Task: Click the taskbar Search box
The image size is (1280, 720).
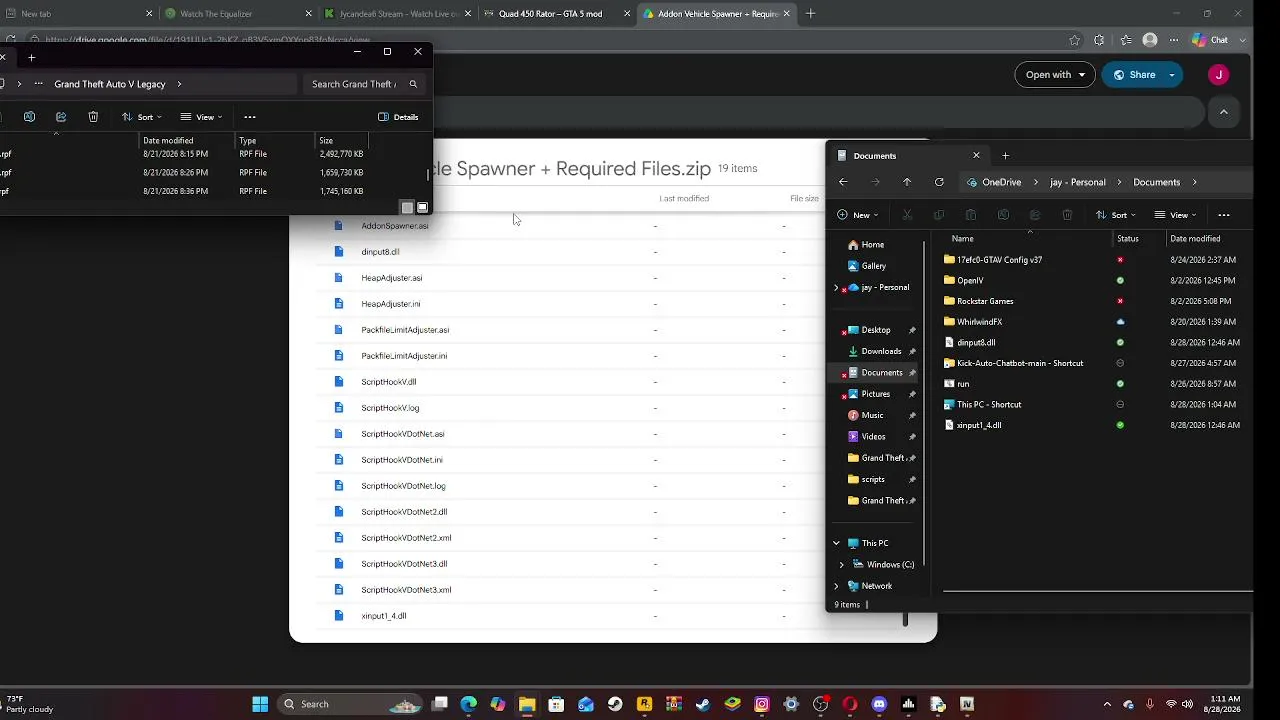Action: (x=349, y=704)
